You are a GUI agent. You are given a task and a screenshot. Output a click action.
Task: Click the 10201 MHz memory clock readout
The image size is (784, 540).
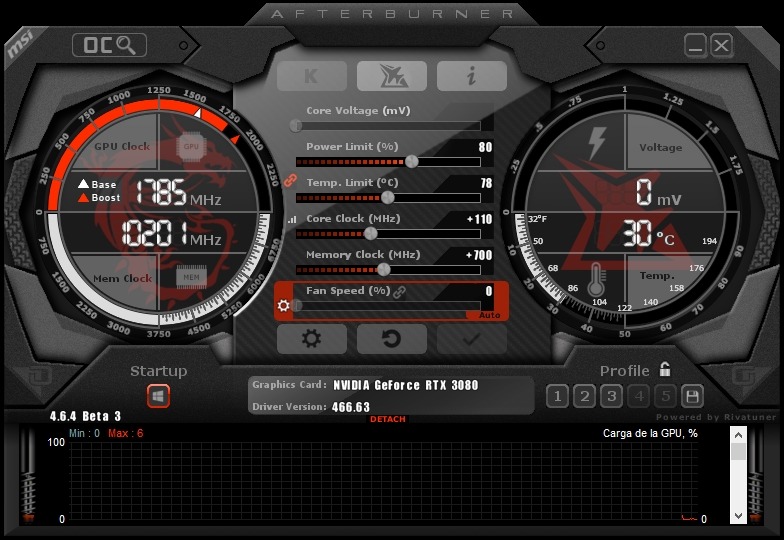(172, 234)
